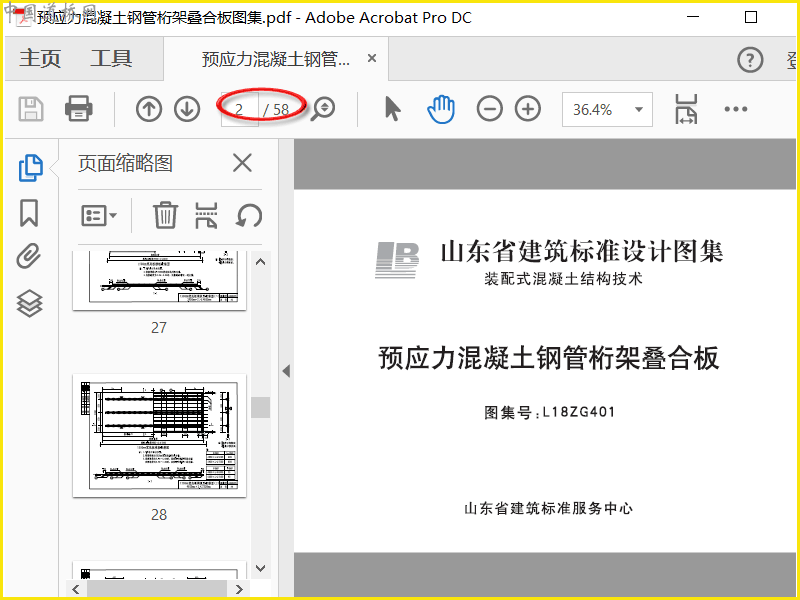Screen dimensions: 800x600
Task: Select the 预应力混凝土钢管 document tab
Action: pyautogui.click(x=276, y=59)
